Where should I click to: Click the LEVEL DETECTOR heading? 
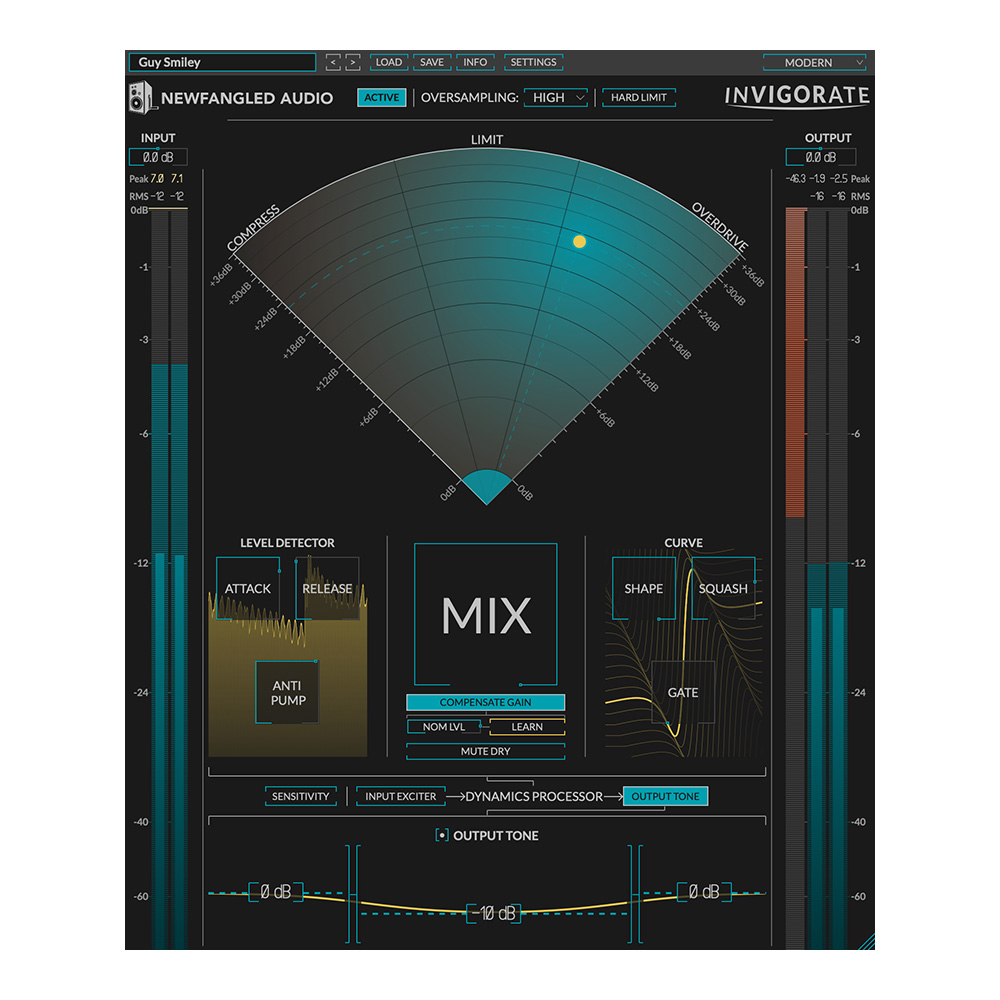click(287, 543)
